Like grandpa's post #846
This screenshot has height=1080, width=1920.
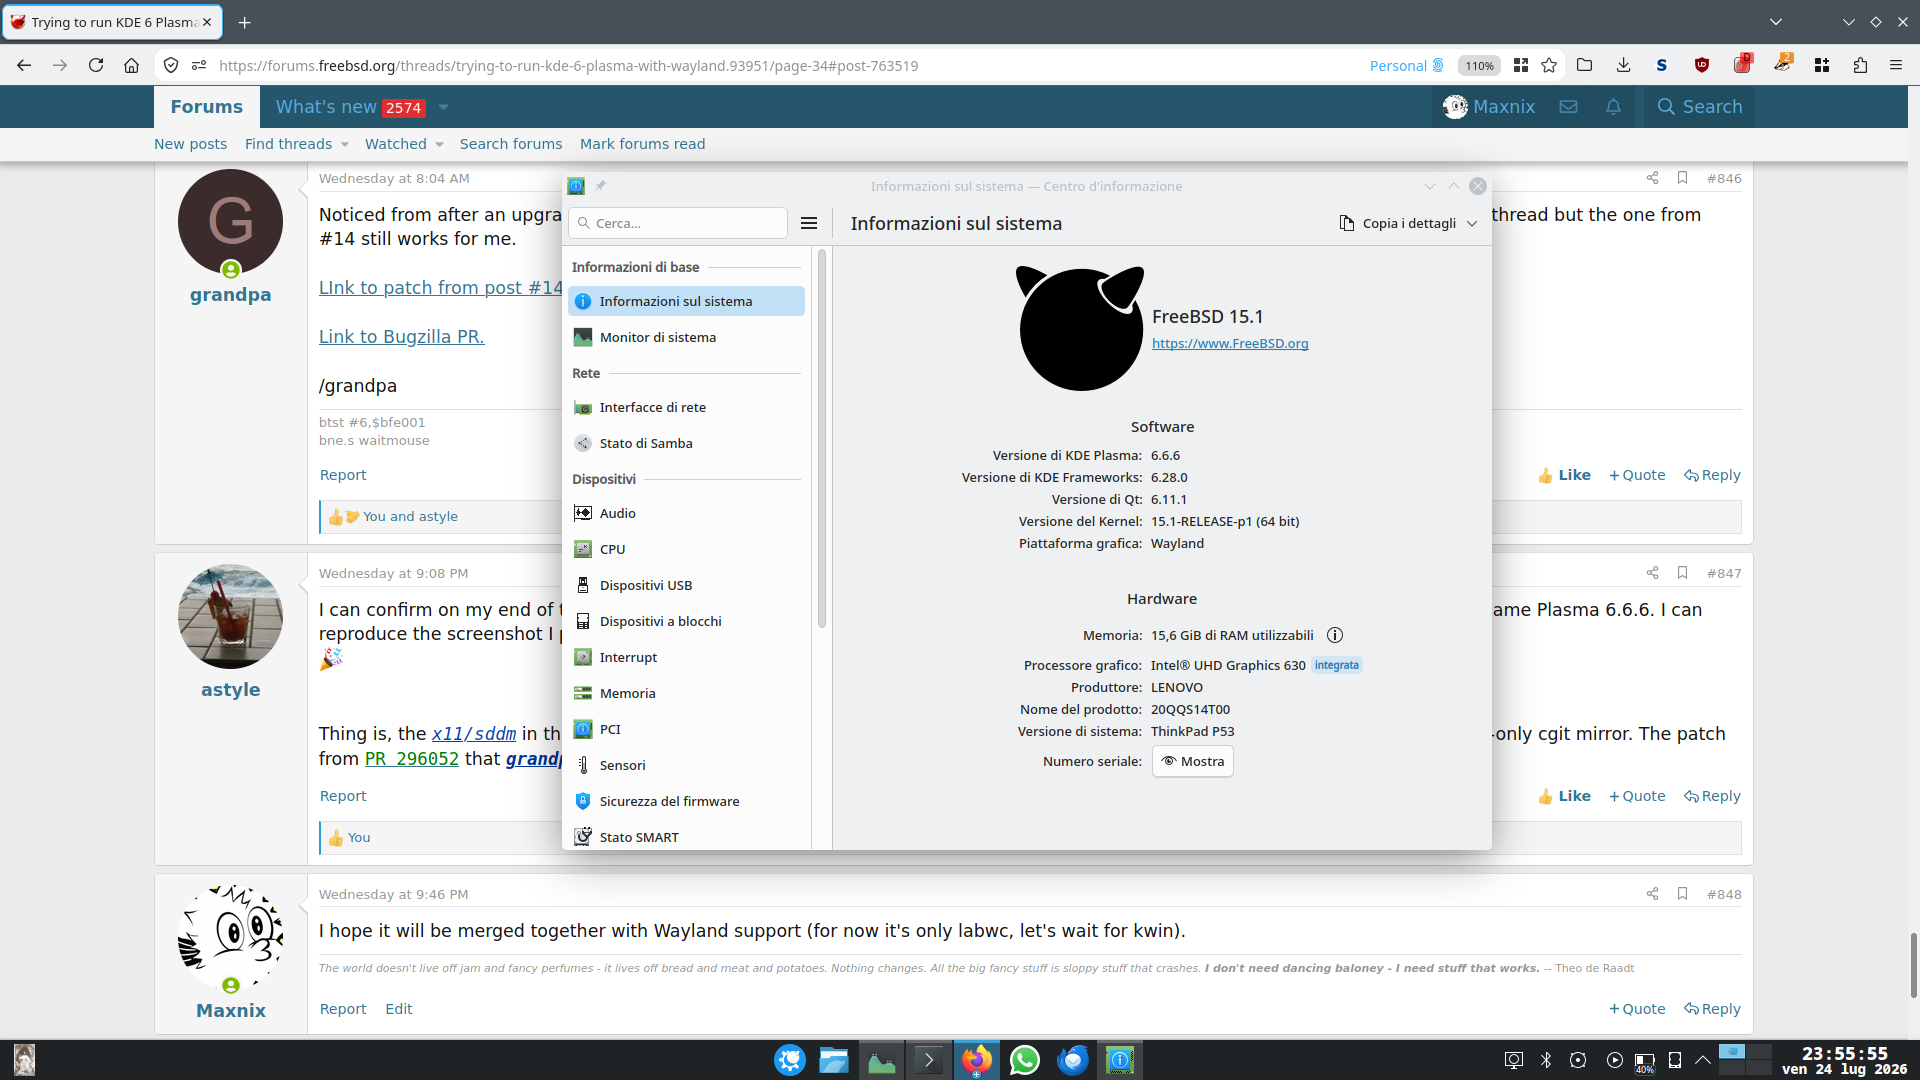click(1564, 475)
